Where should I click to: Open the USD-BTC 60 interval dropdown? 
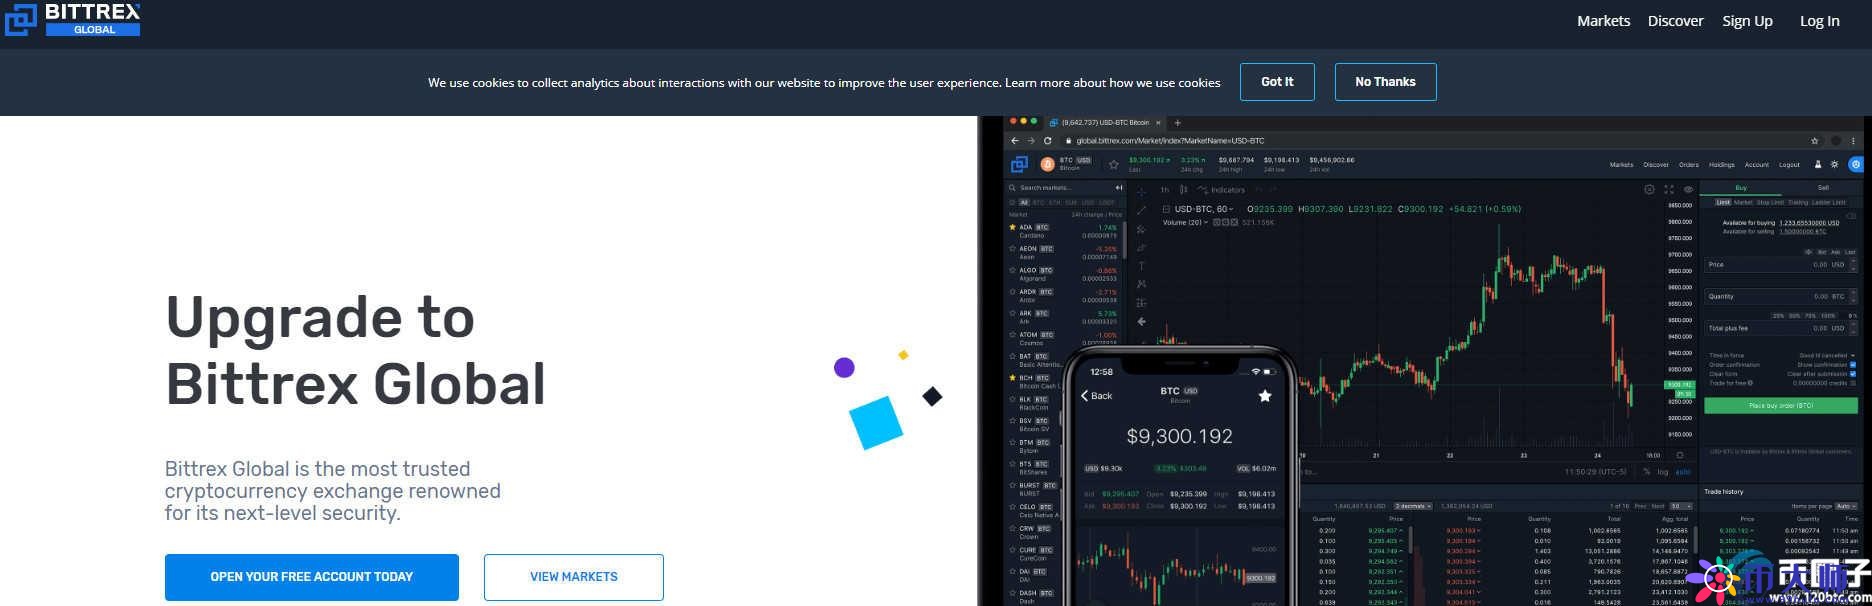pos(1204,209)
